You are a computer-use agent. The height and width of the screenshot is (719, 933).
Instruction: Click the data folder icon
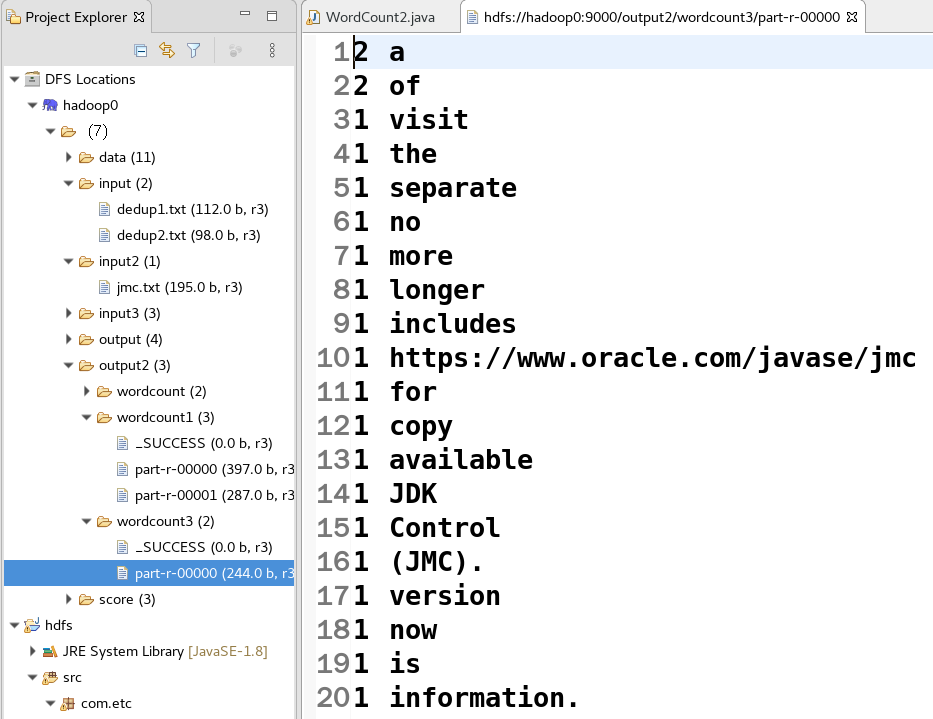86,157
